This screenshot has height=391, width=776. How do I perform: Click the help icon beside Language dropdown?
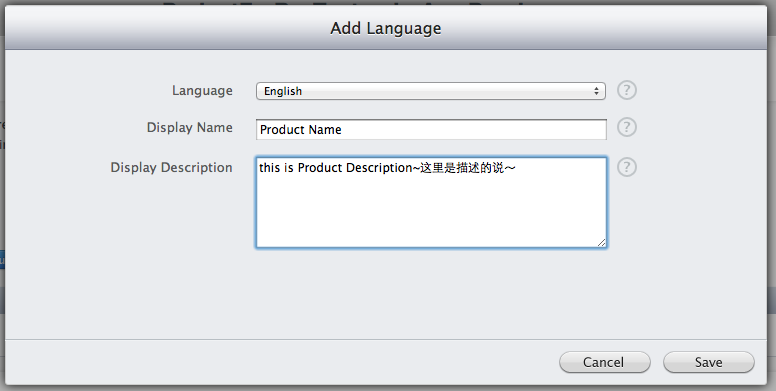point(627,91)
